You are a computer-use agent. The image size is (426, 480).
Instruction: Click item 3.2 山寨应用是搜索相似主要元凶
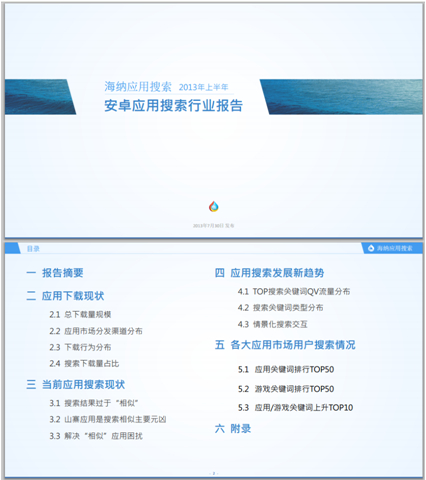tap(108, 419)
